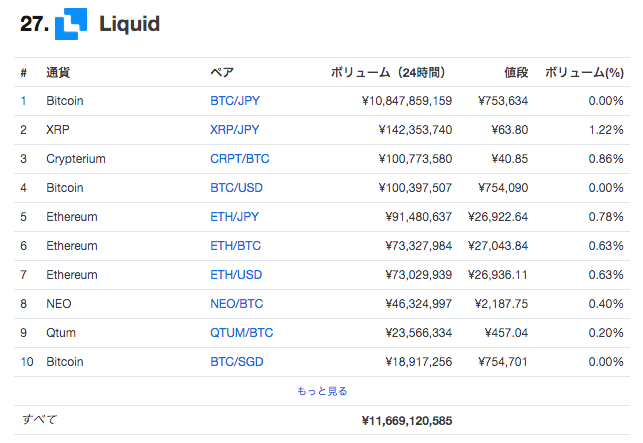The width and height of the screenshot is (643, 443).
Task: Select Bitcoin name in row 4
Action: [65, 187]
